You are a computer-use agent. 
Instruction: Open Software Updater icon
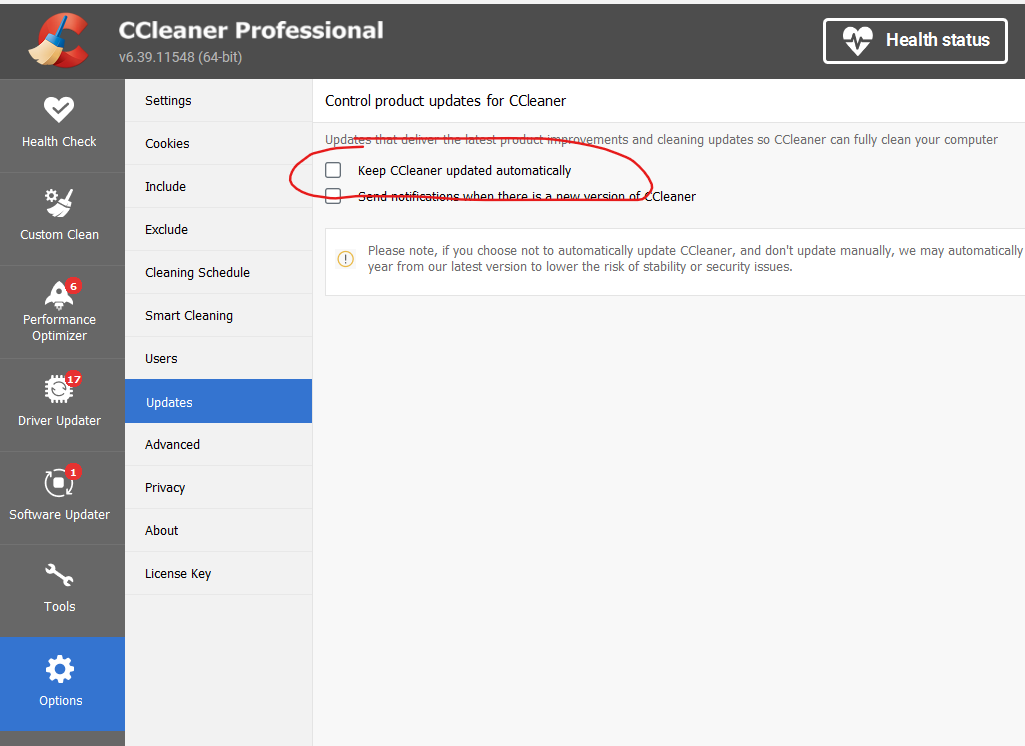59,483
